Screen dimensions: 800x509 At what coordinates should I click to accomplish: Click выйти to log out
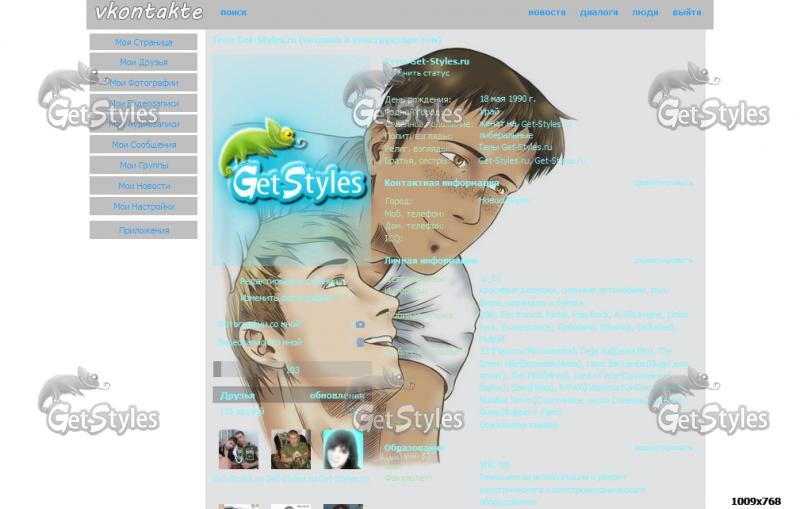[x=686, y=13]
